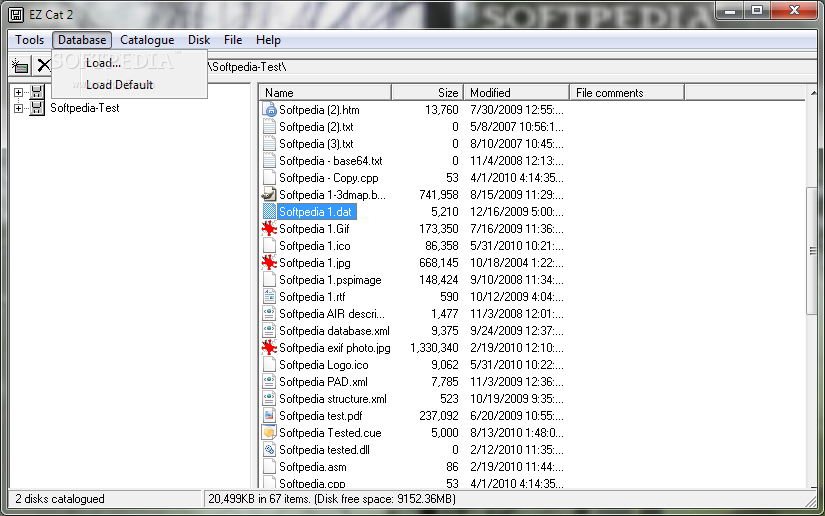Screen dimensions: 825x516
Task: Click the Softpedia AIR descri... file icon
Action: [269, 313]
